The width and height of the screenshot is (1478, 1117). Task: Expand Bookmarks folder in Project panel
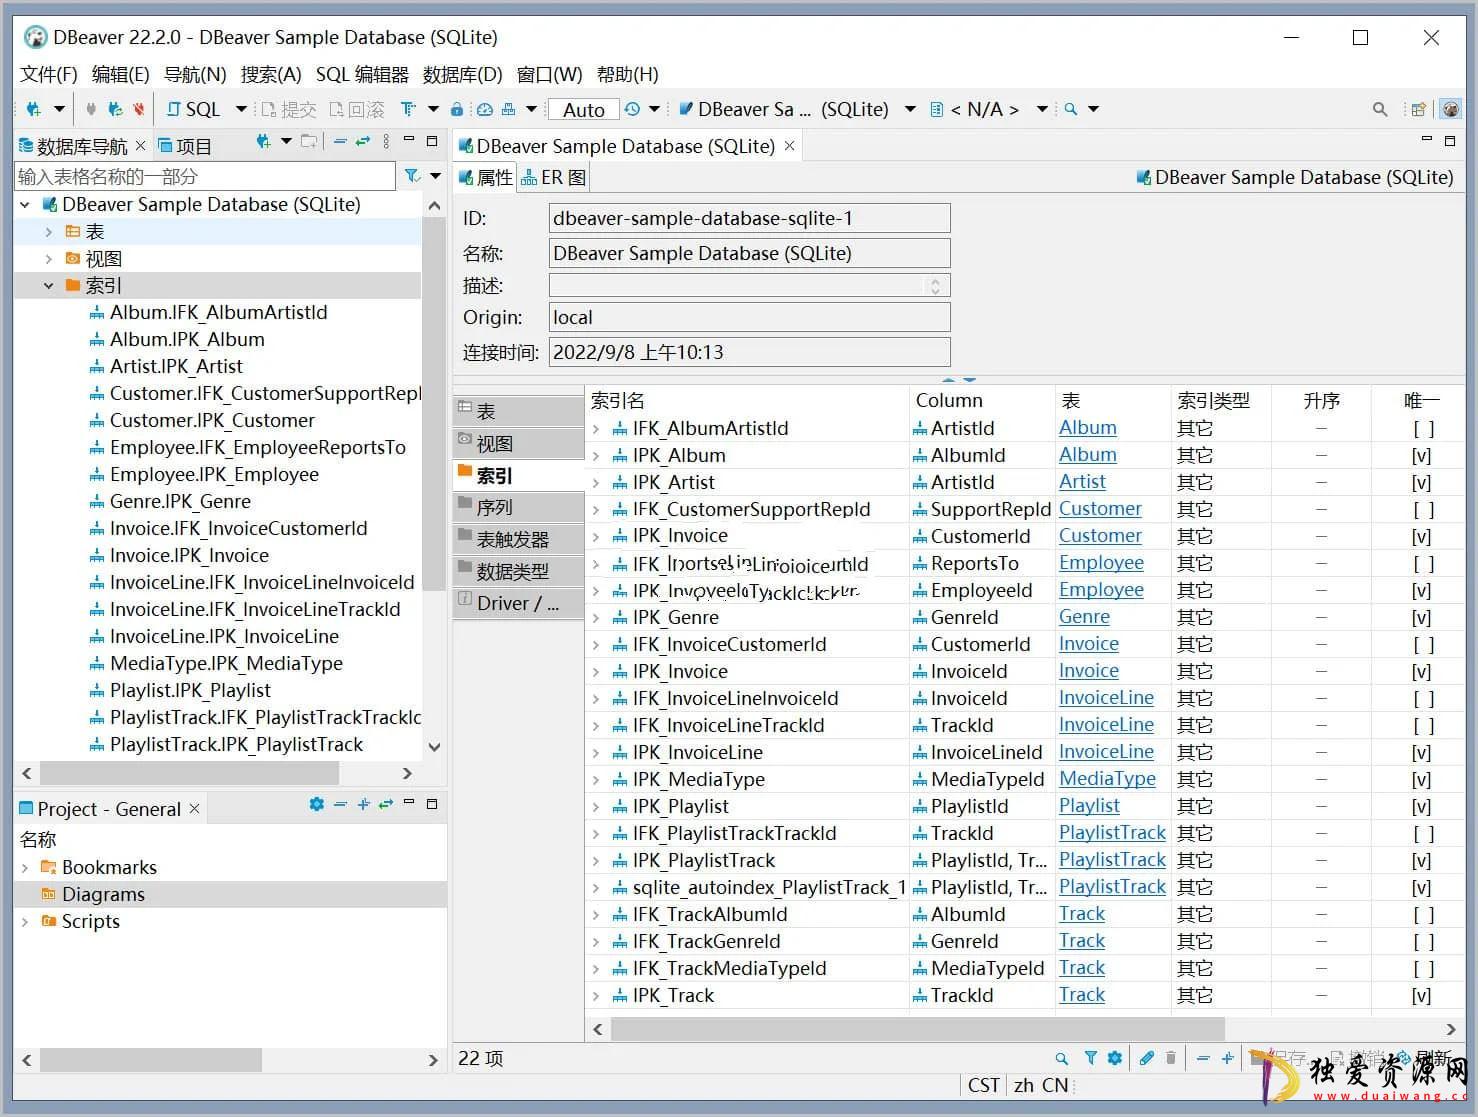[25, 867]
